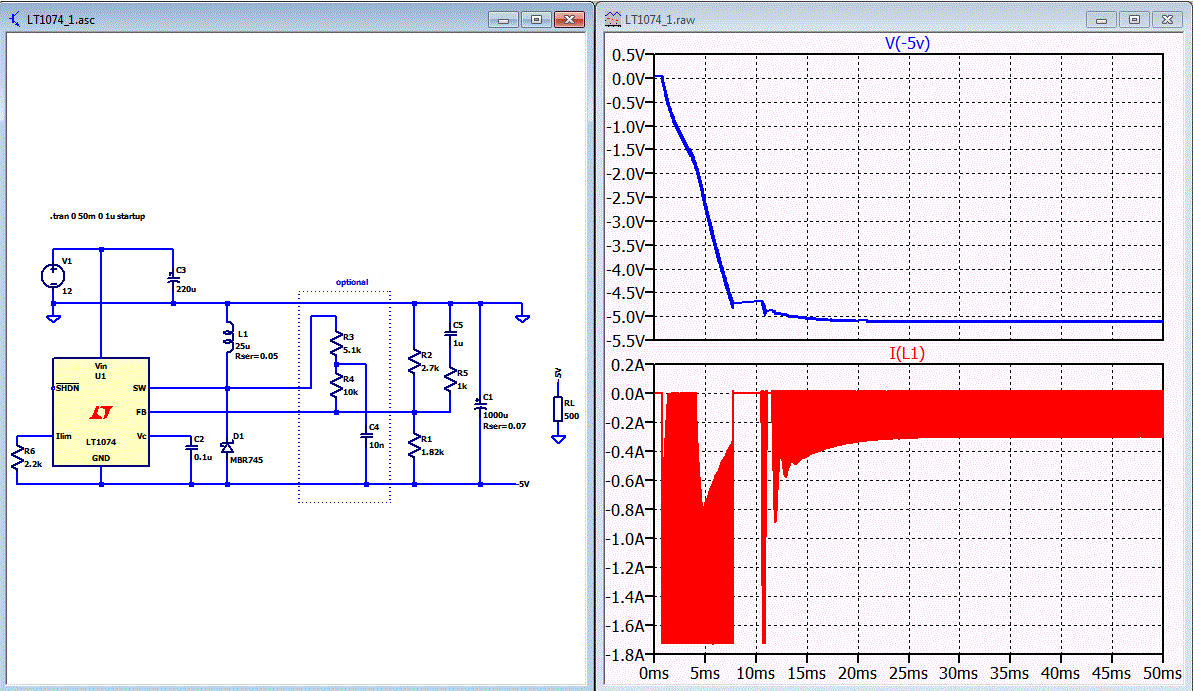Image resolution: width=1193 pixels, height=691 pixels.
Task: Close the LT1074_1.asc schematic window
Action: point(569,19)
